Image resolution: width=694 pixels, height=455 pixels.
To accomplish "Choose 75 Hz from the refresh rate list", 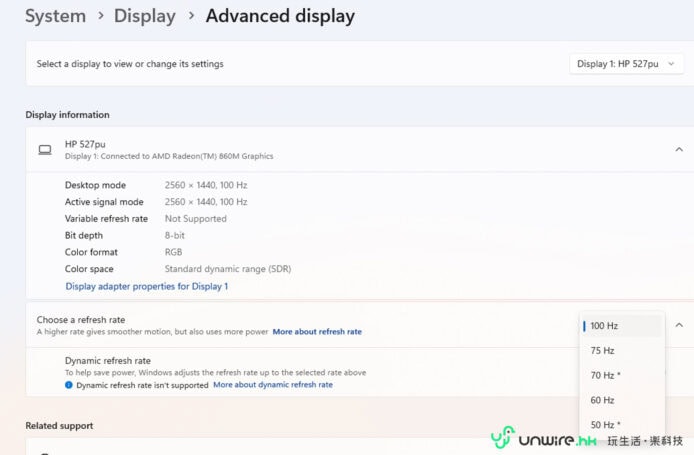I will pos(602,351).
